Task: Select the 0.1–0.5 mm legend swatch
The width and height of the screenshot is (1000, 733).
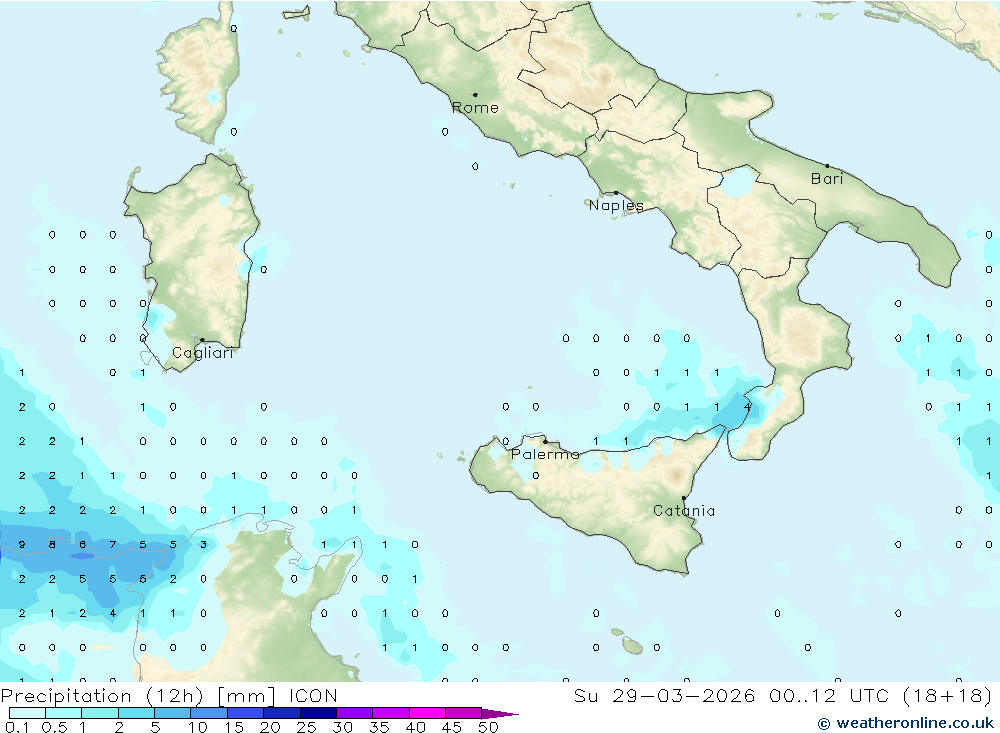Action: point(27,713)
